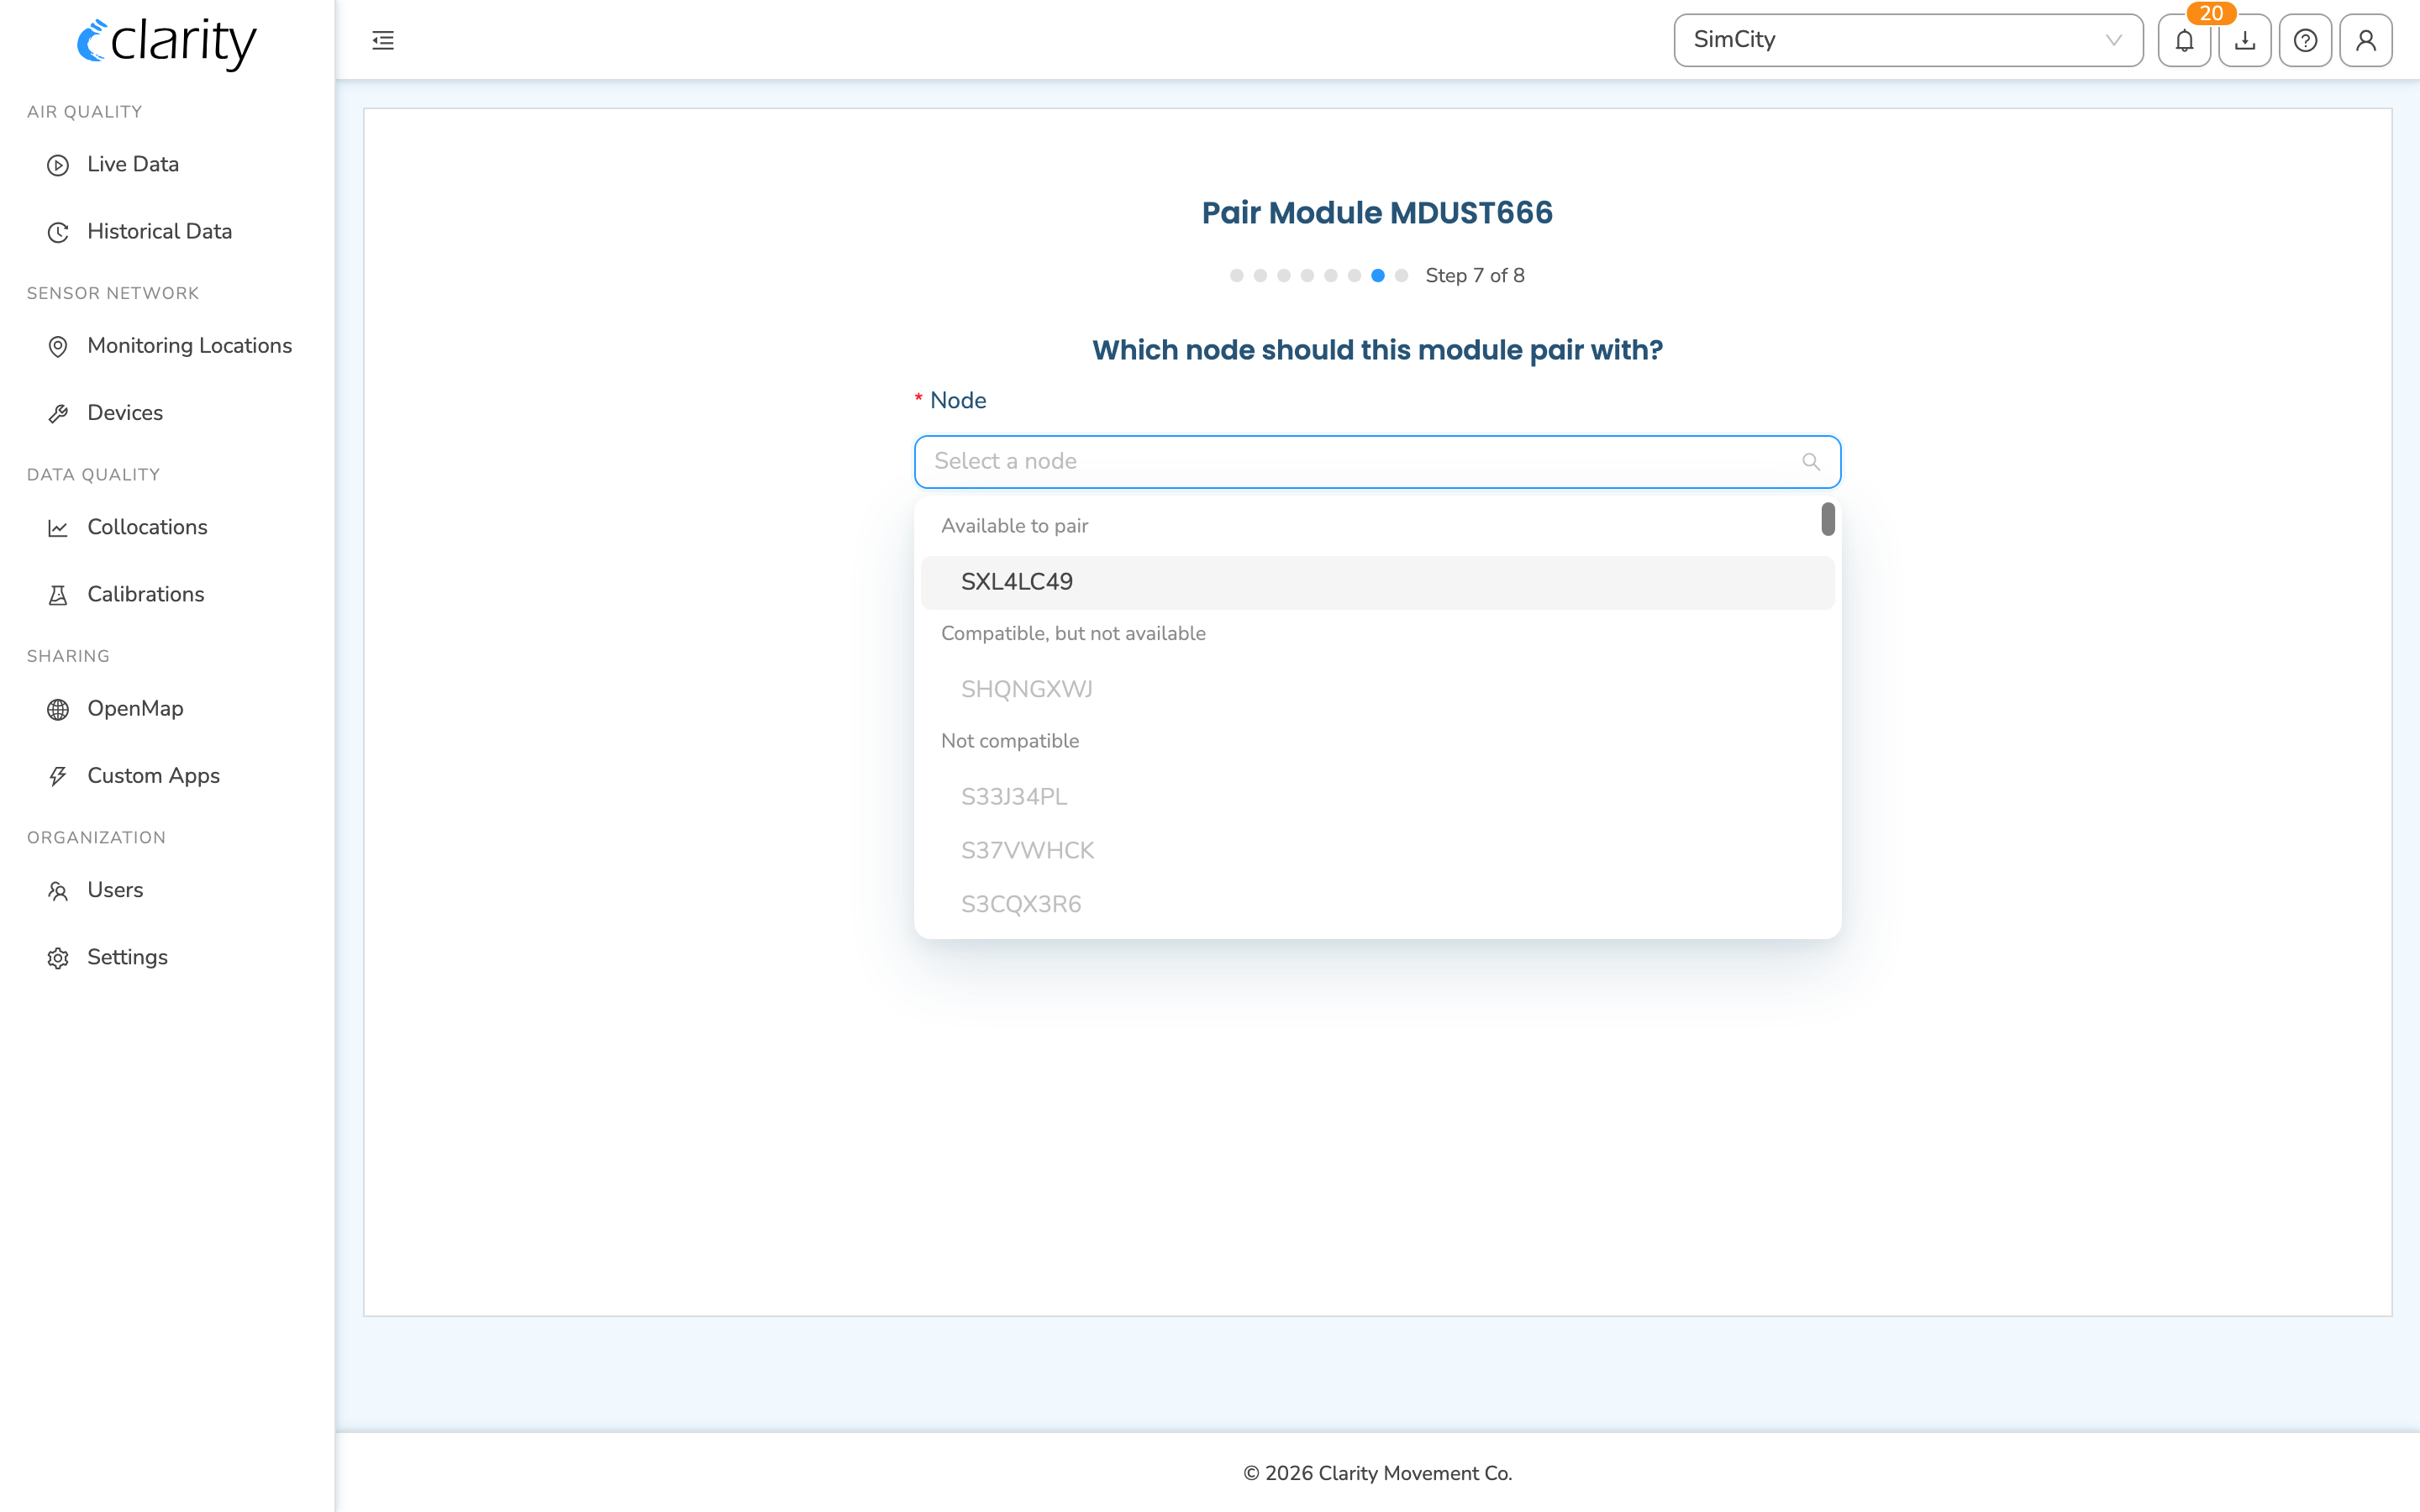
Task: Open Custom Apps page
Action: click(x=153, y=775)
